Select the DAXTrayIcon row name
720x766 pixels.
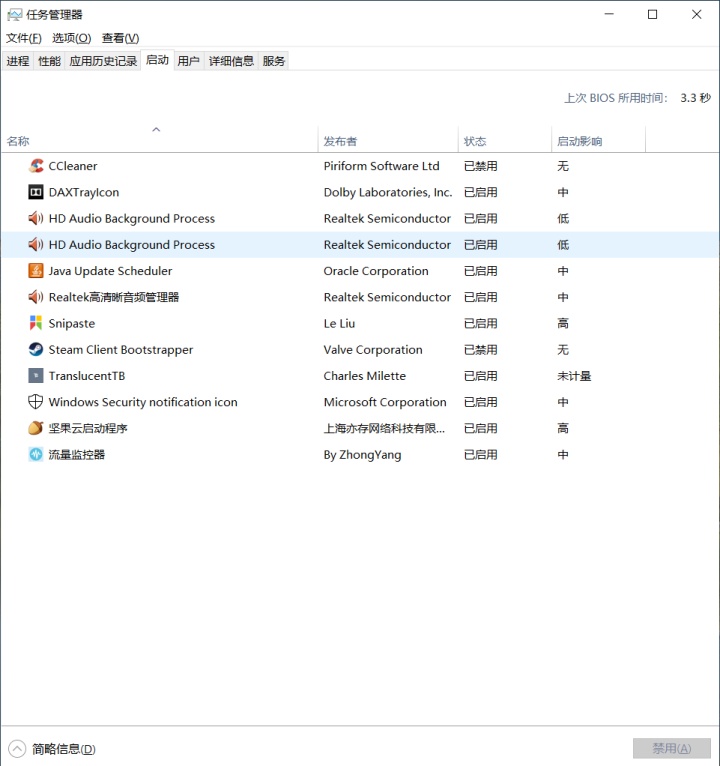[84, 192]
